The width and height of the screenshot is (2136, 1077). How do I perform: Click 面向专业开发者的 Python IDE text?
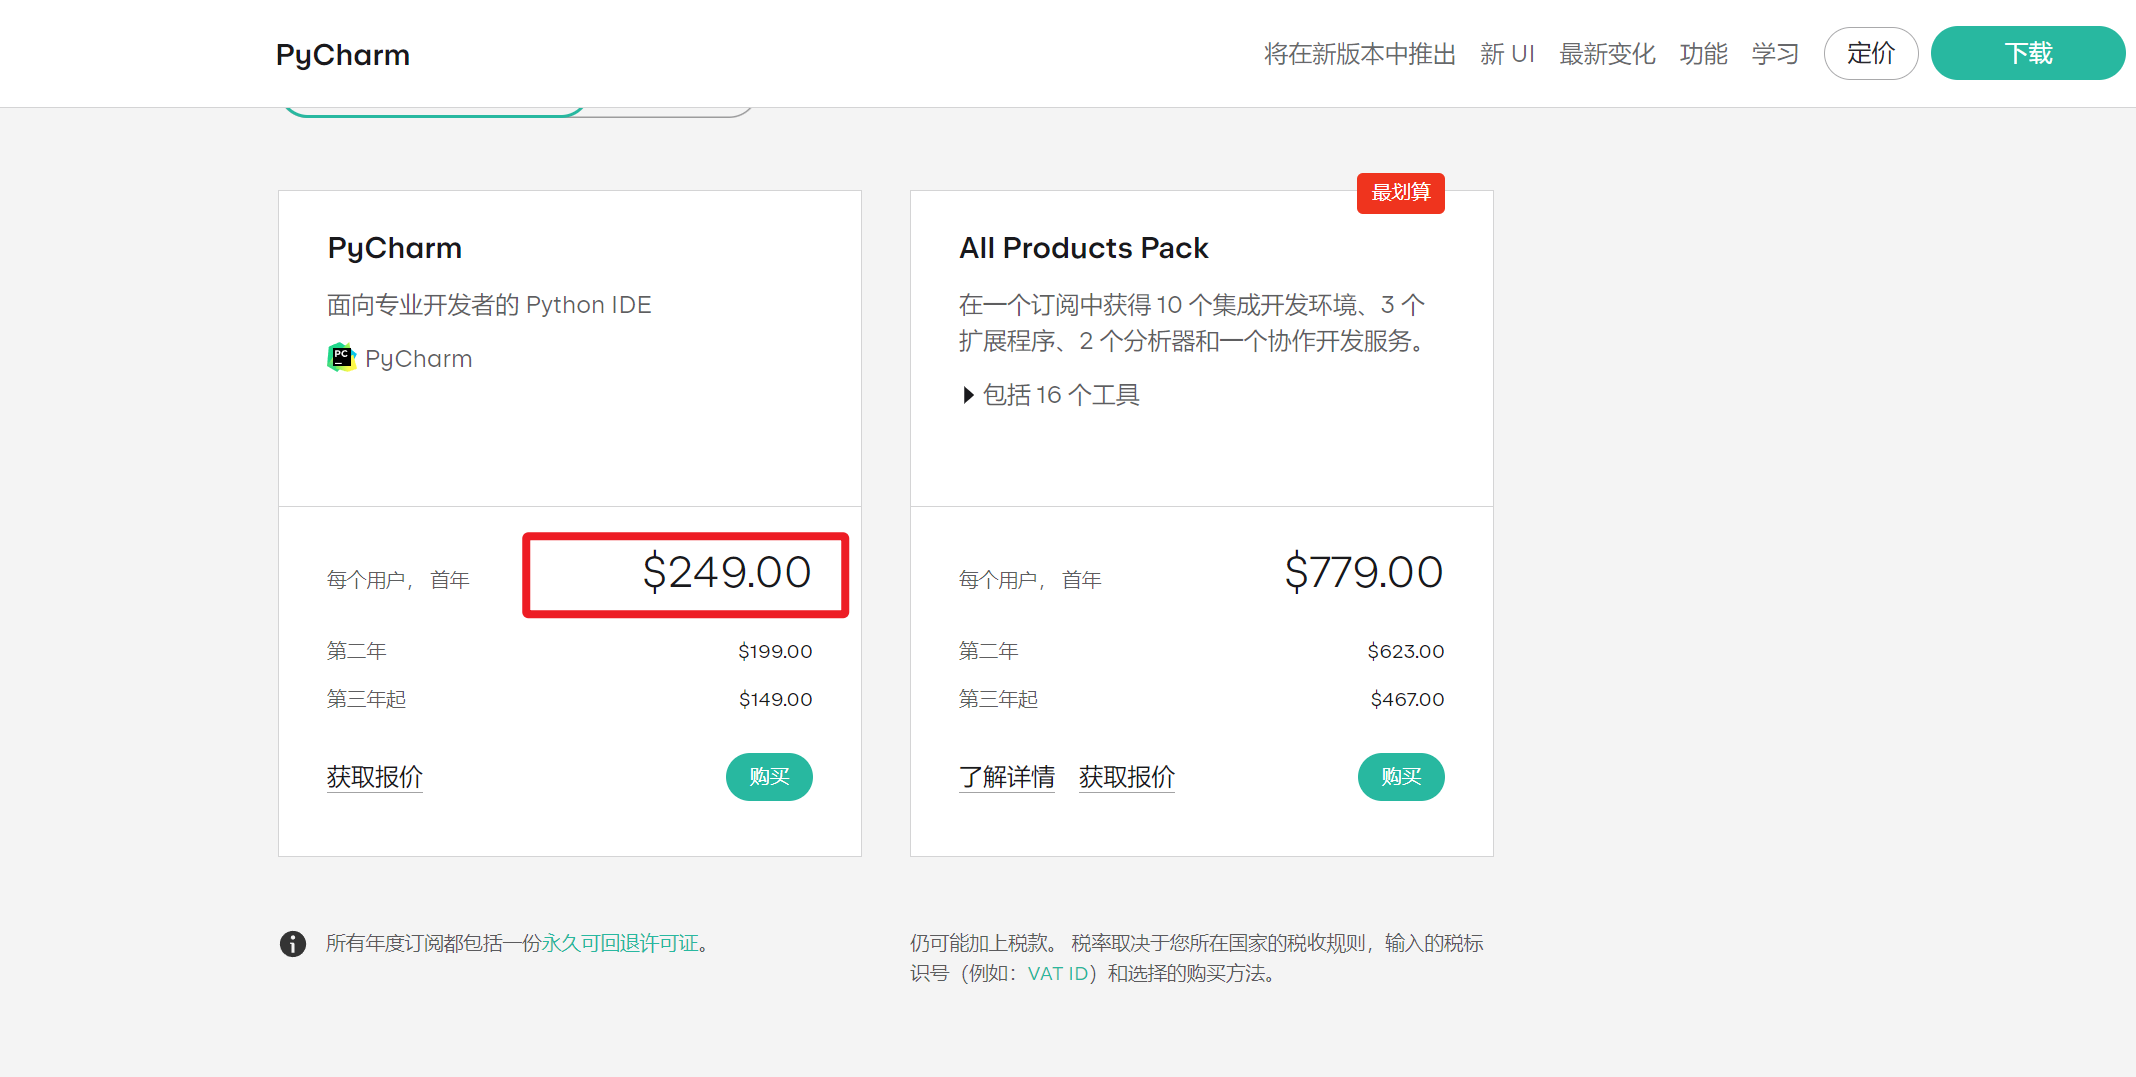pyautogui.click(x=489, y=305)
